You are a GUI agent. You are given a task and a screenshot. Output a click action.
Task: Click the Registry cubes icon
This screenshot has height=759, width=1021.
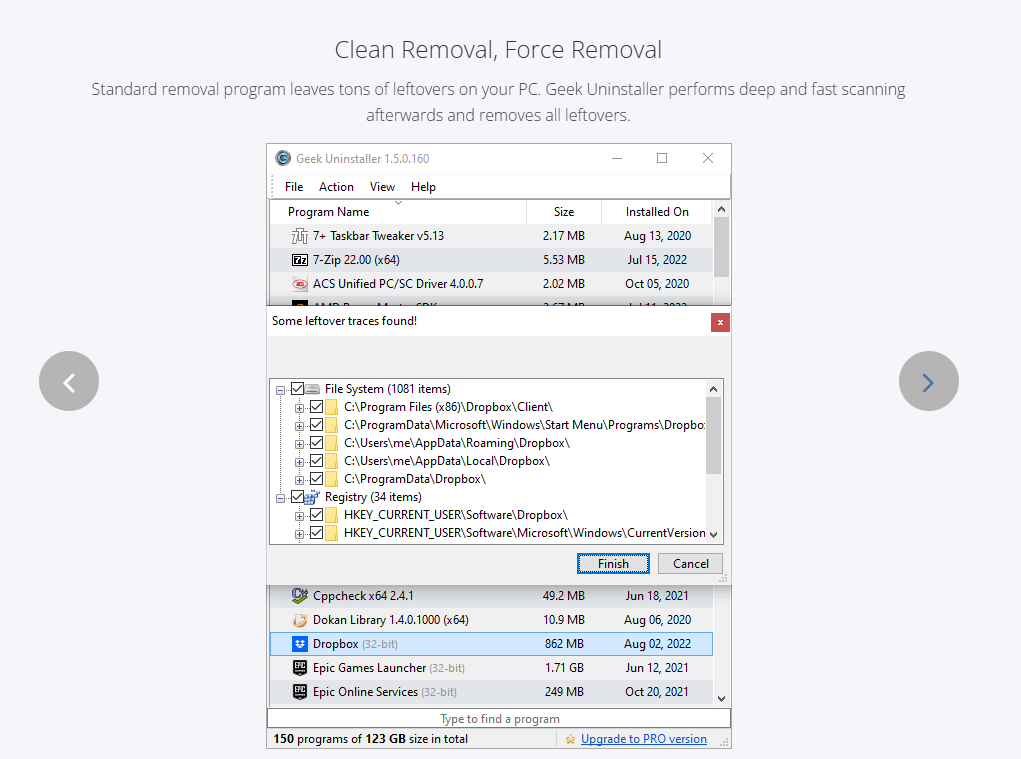coord(313,497)
